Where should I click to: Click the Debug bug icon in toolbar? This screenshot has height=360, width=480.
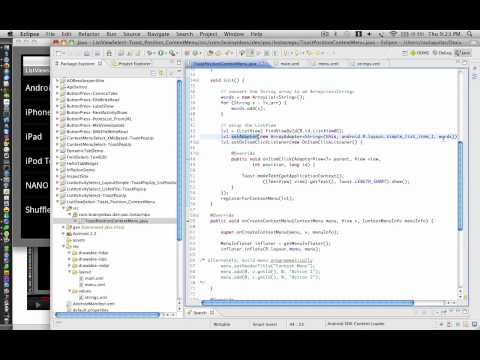pos(151,53)
